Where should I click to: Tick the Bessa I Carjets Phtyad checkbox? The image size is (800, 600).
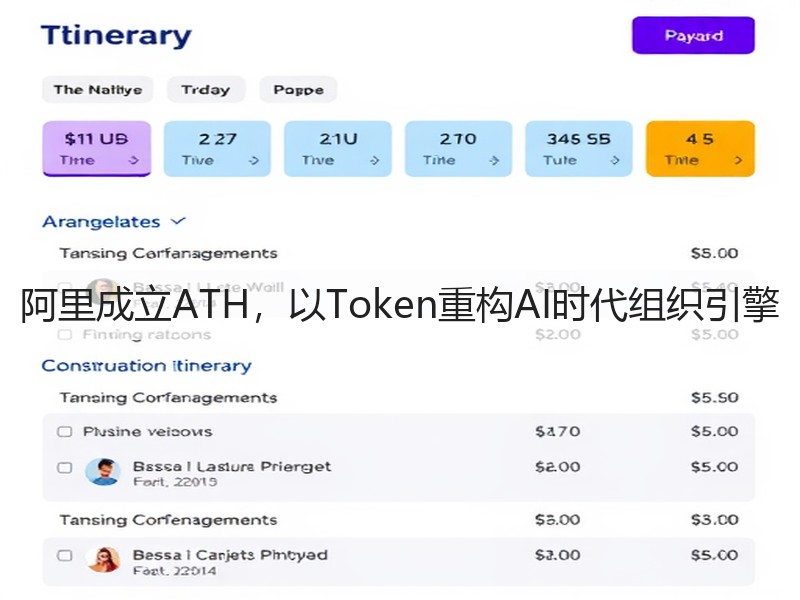point(65,555)
